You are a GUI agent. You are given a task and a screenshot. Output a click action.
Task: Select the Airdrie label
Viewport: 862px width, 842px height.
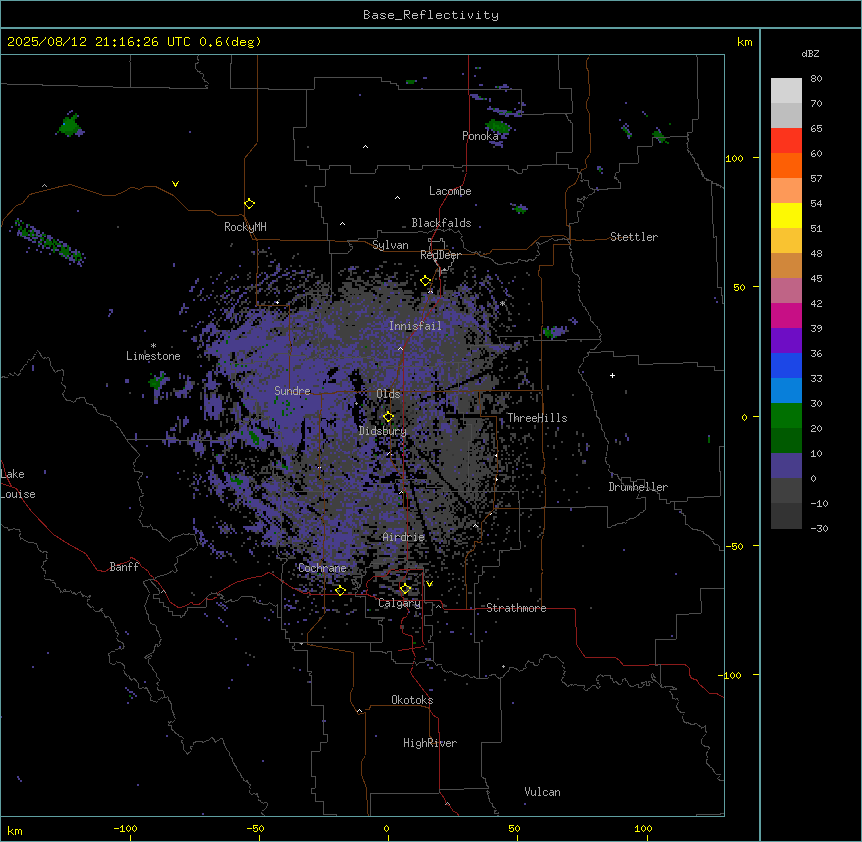(x=404, y=537)
